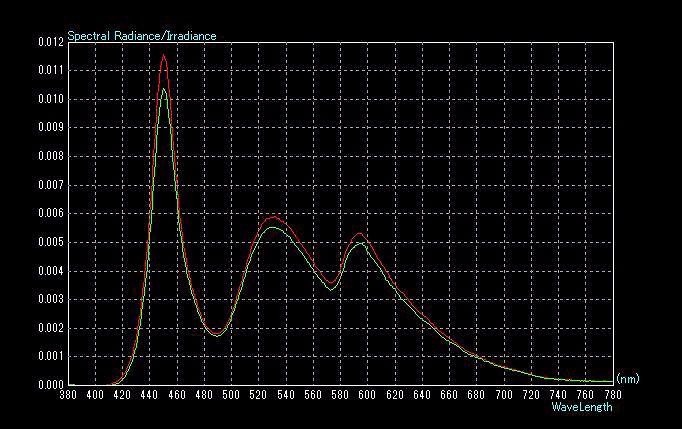Click the 0.012 y-axis value
Image resolution: width=682 pixels, height=429 pixels.
pos(51,42)
